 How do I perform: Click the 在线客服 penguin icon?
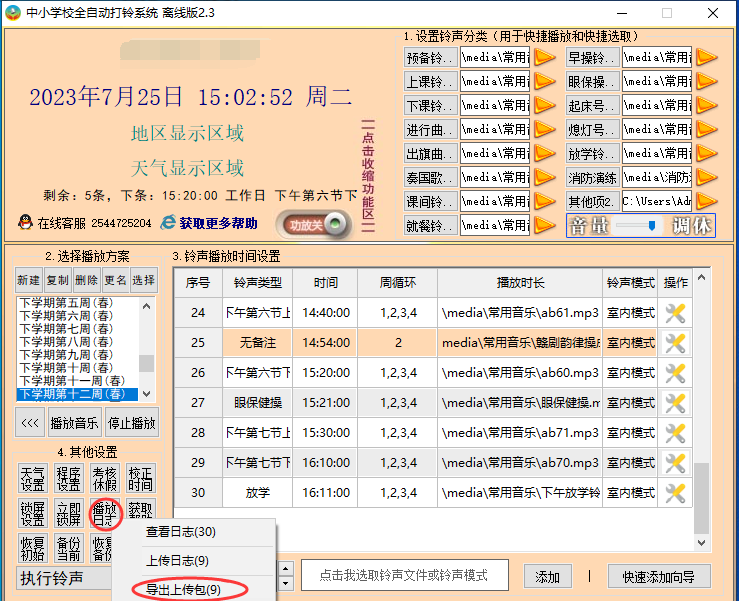coord(25,223)
